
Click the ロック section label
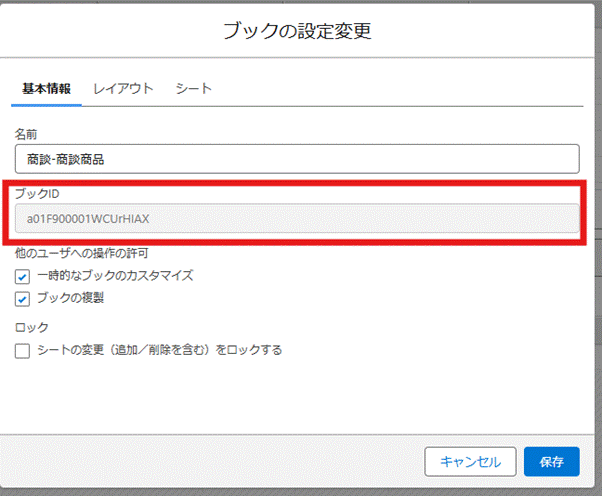pos(31,327)
